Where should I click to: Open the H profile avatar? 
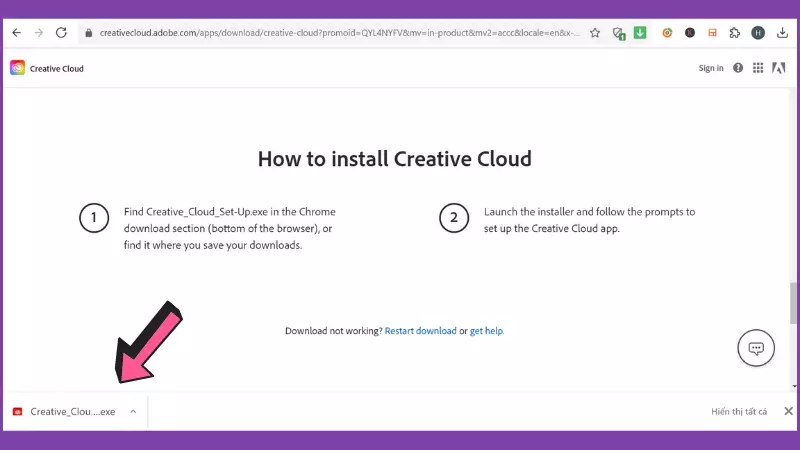pyautogui.click(x=758, y=33)
